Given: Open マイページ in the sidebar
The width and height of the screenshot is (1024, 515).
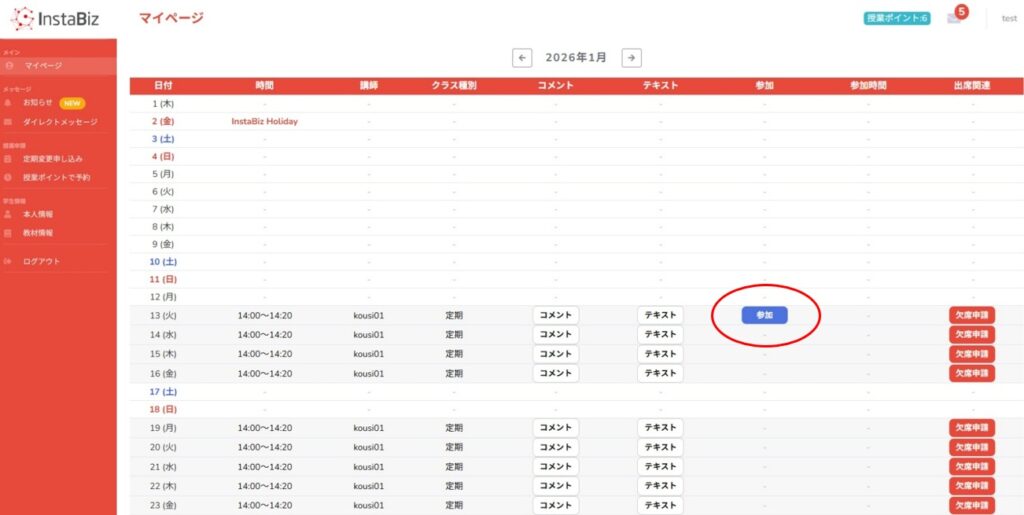Looking at the screenshot, I should pos(43,66).
